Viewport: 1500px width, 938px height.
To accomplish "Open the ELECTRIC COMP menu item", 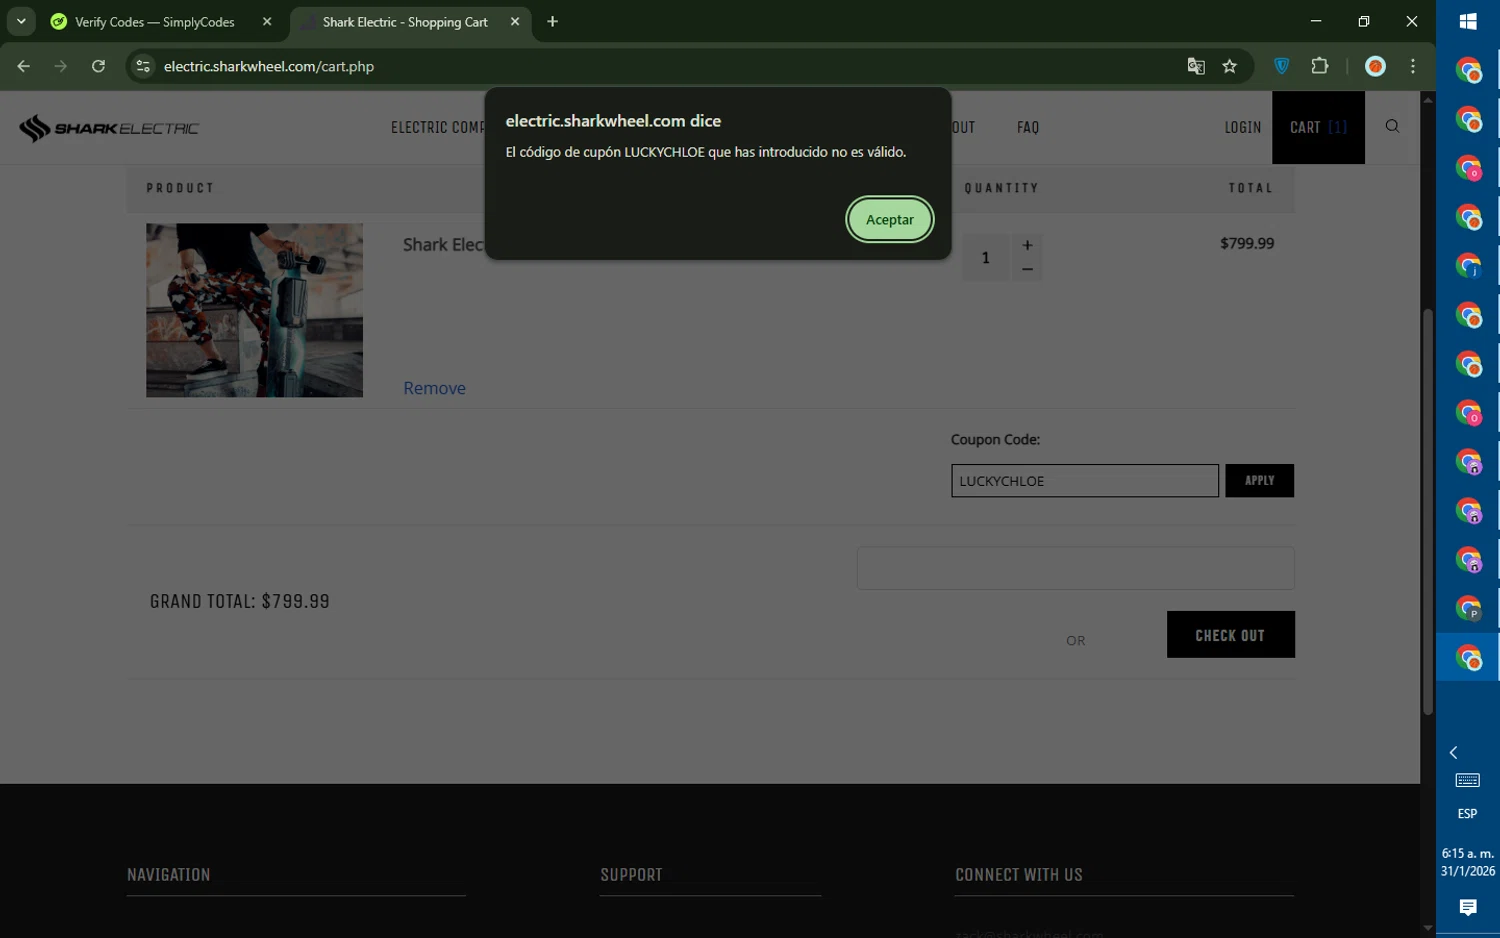I will pyautogui.click(x=437, y=128).
